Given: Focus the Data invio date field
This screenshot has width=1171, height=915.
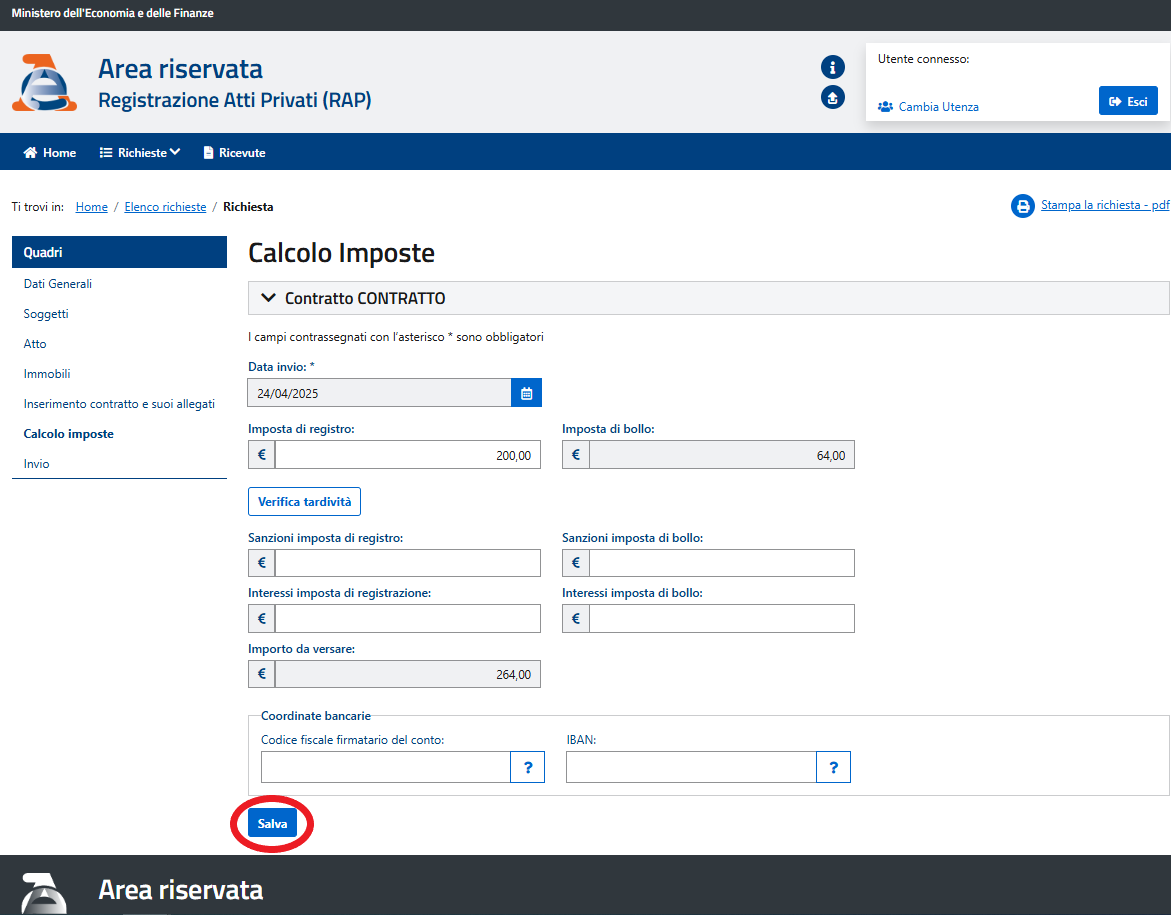Looking at the screenshot, I should point(379,393).
